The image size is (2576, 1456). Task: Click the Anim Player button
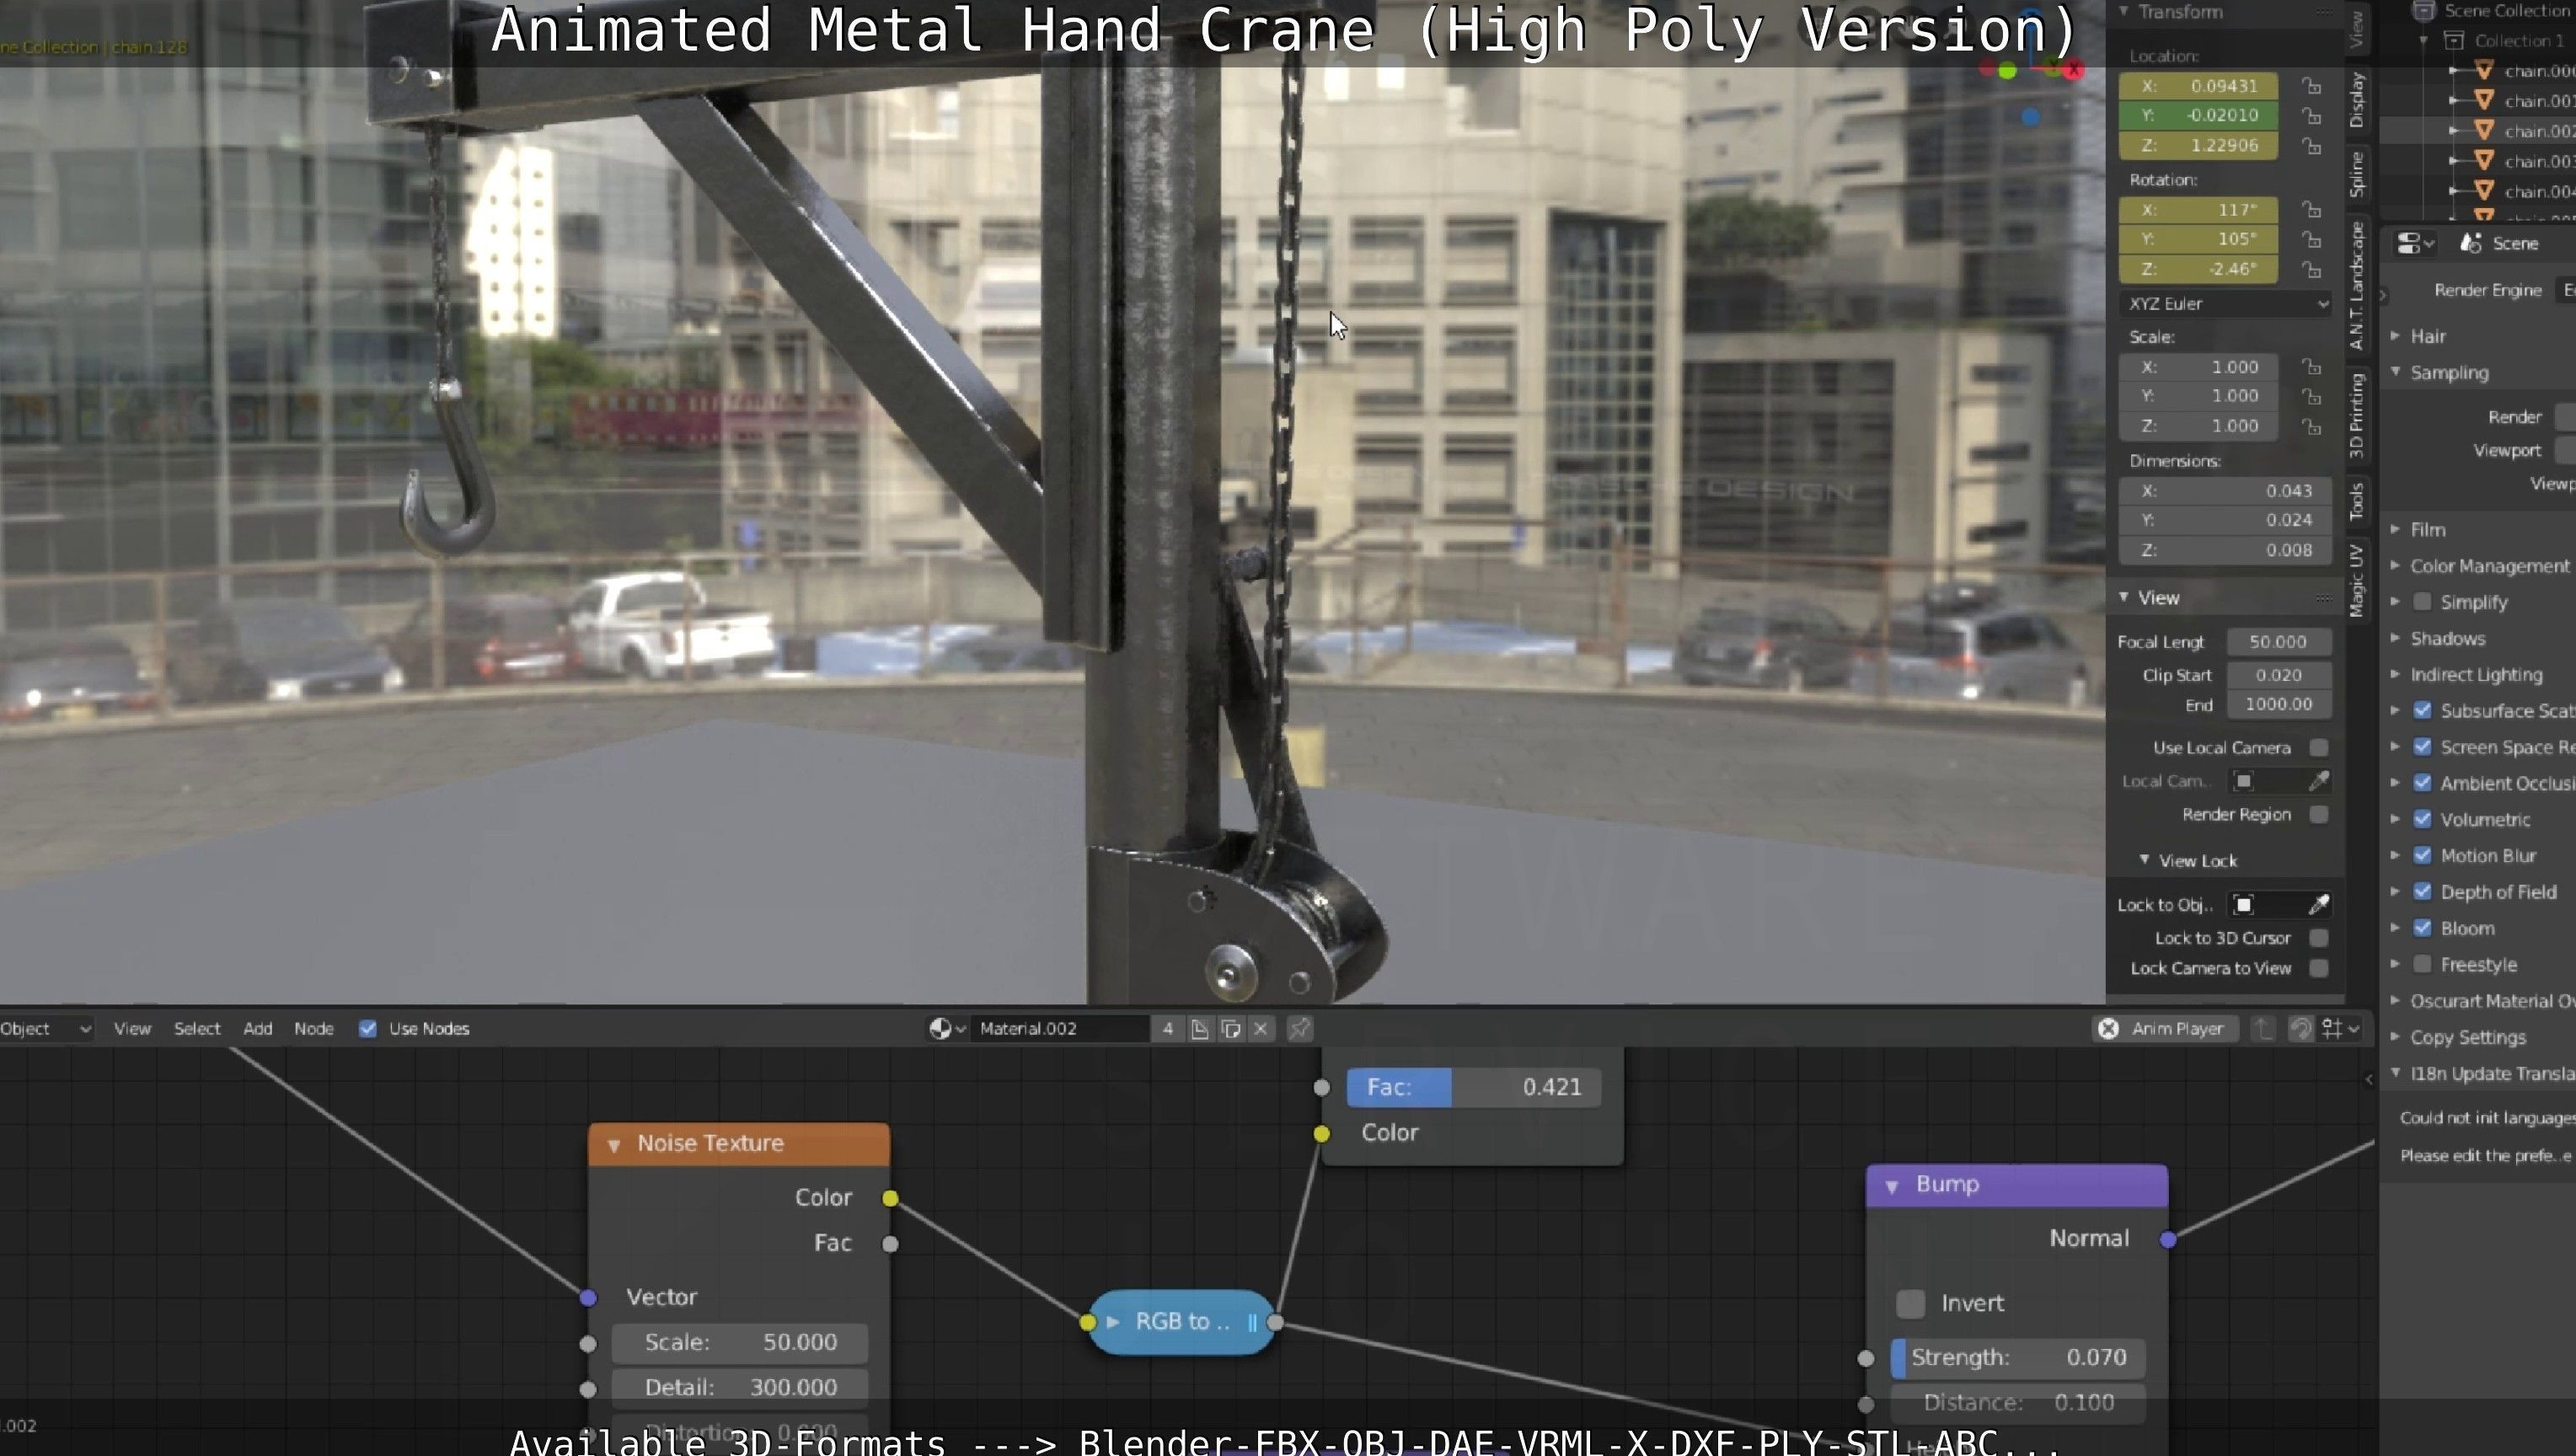tap(2166, 1029)
